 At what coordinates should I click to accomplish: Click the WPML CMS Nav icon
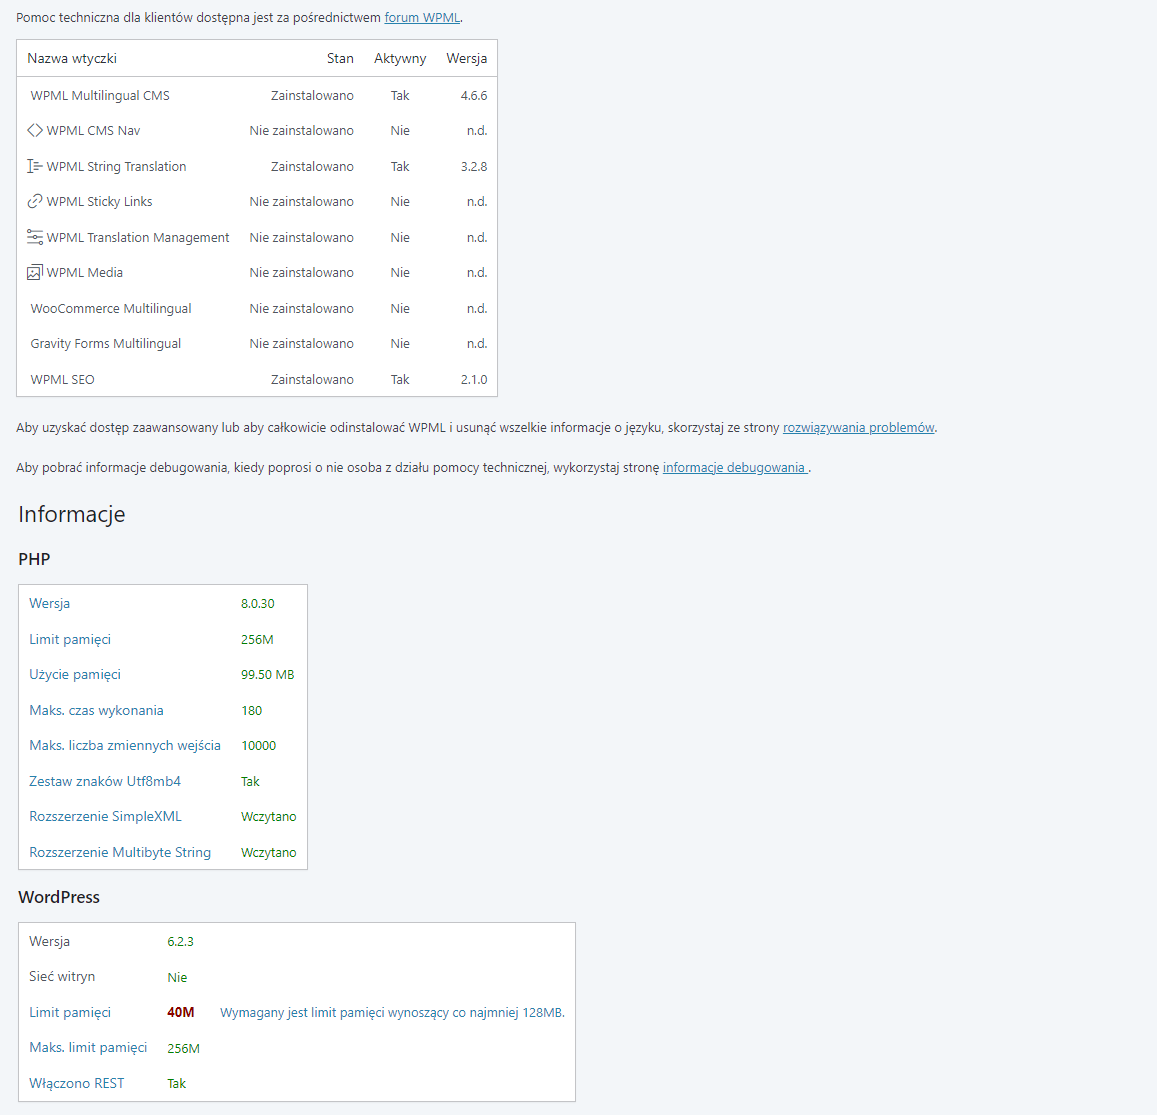pos(35,131)
